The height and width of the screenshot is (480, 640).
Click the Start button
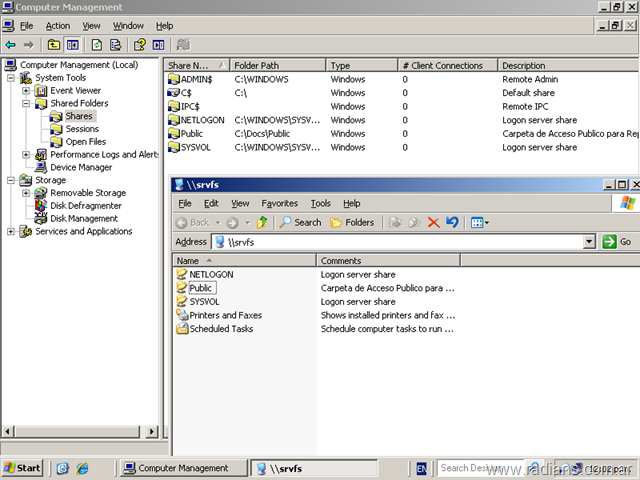click(x=22, y=468)
